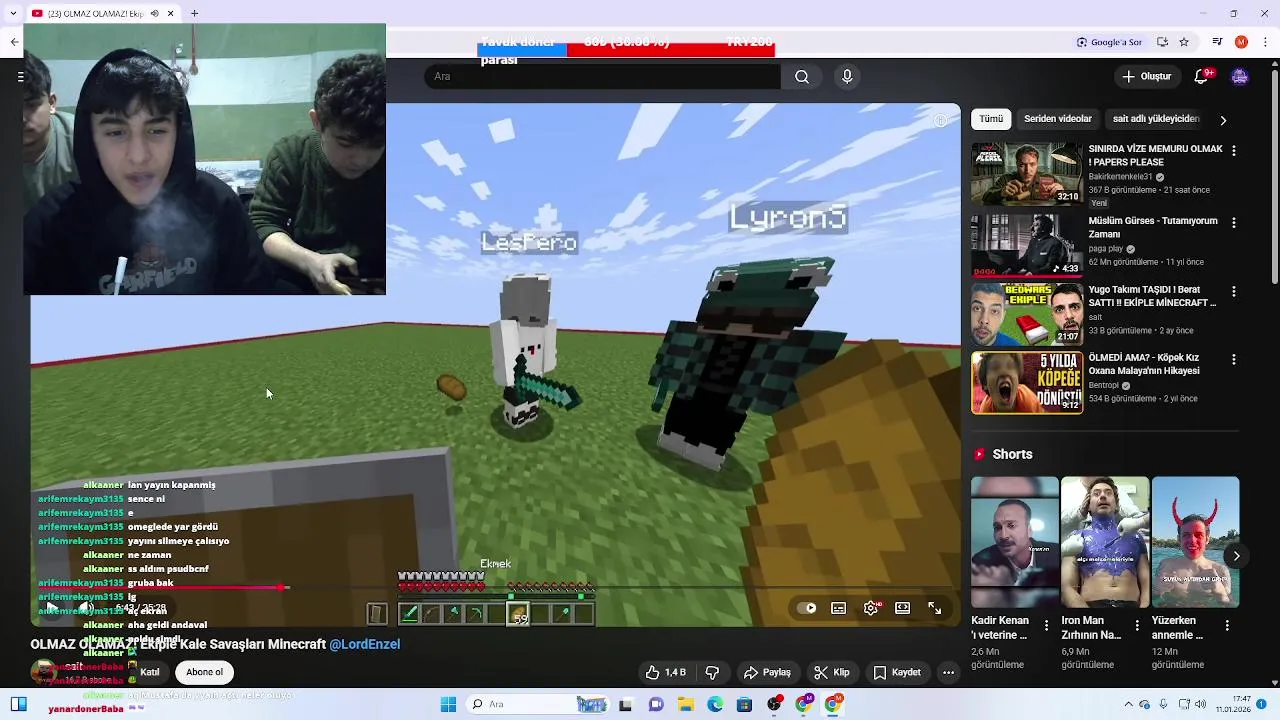Open Microsoft Store from the taskbar
The height and width of the screenshot is (720, 1280).
point(744,704)
